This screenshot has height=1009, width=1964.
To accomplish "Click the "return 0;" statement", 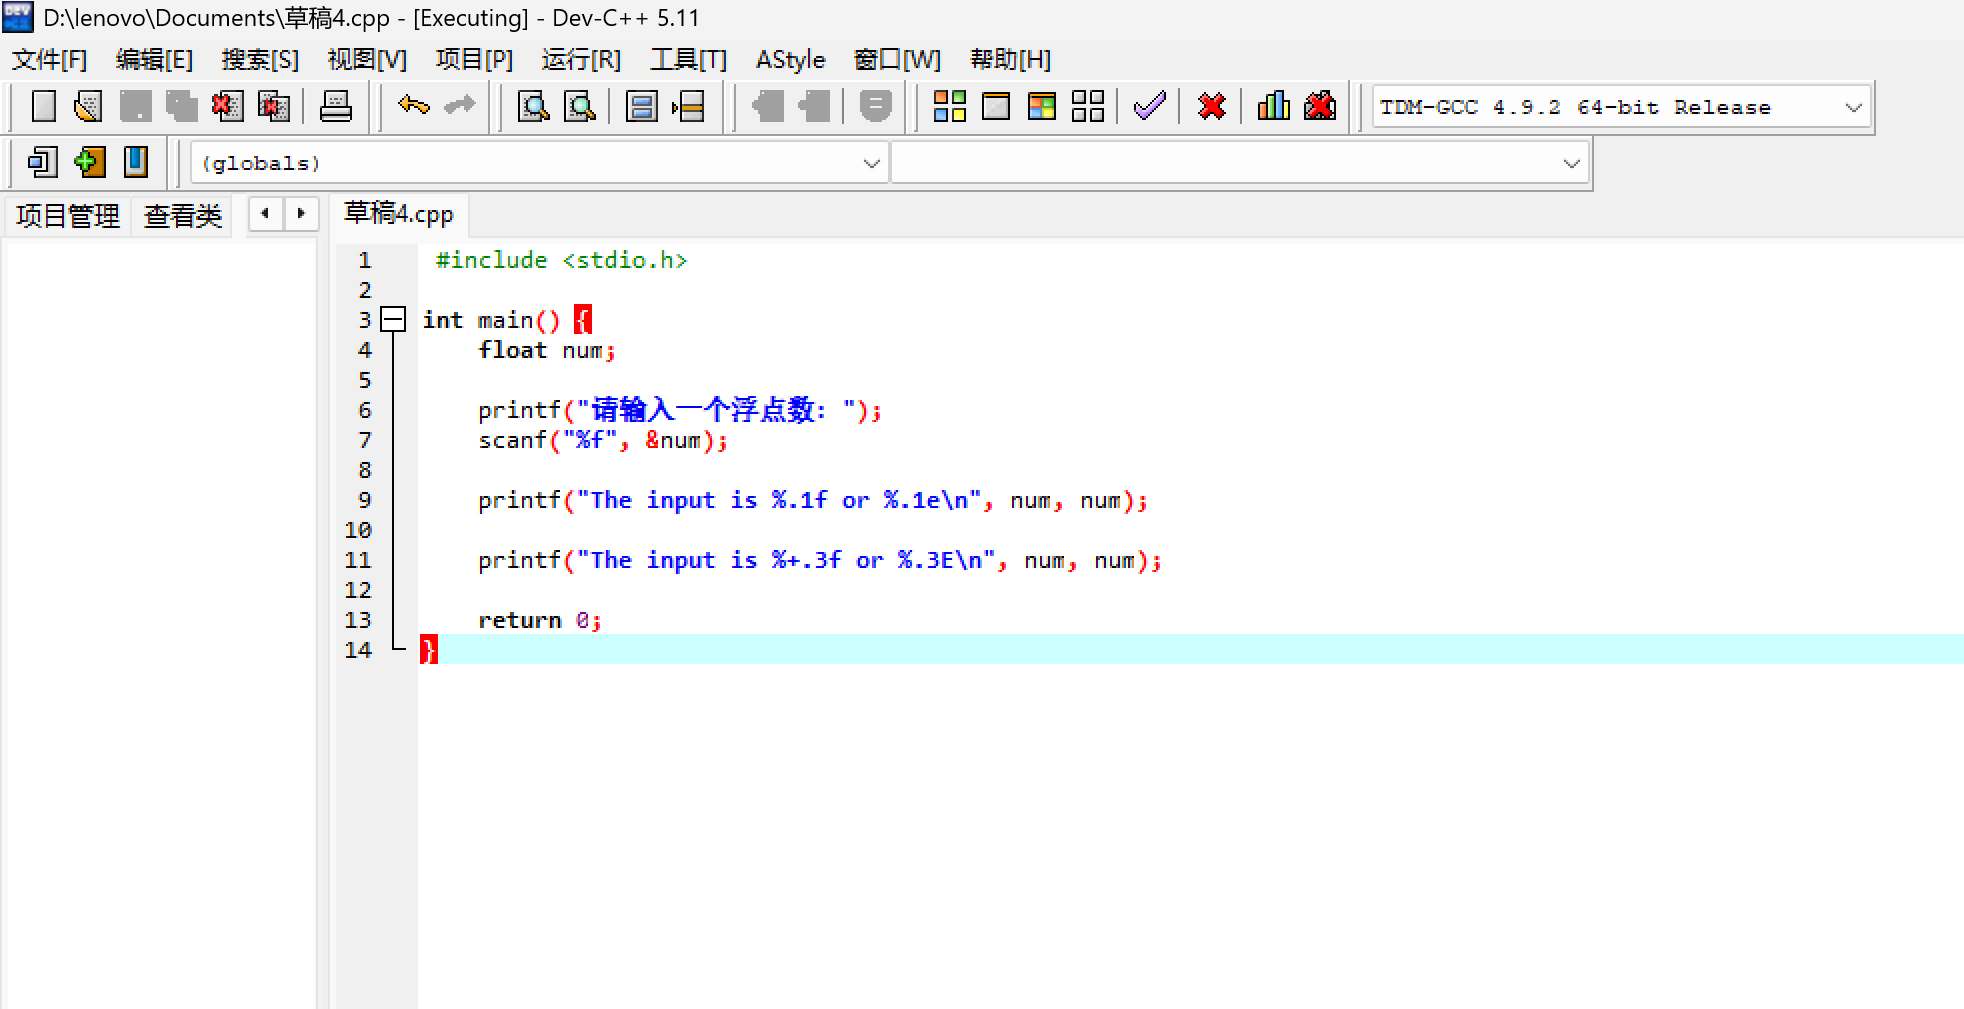I will tap(540, 620).
